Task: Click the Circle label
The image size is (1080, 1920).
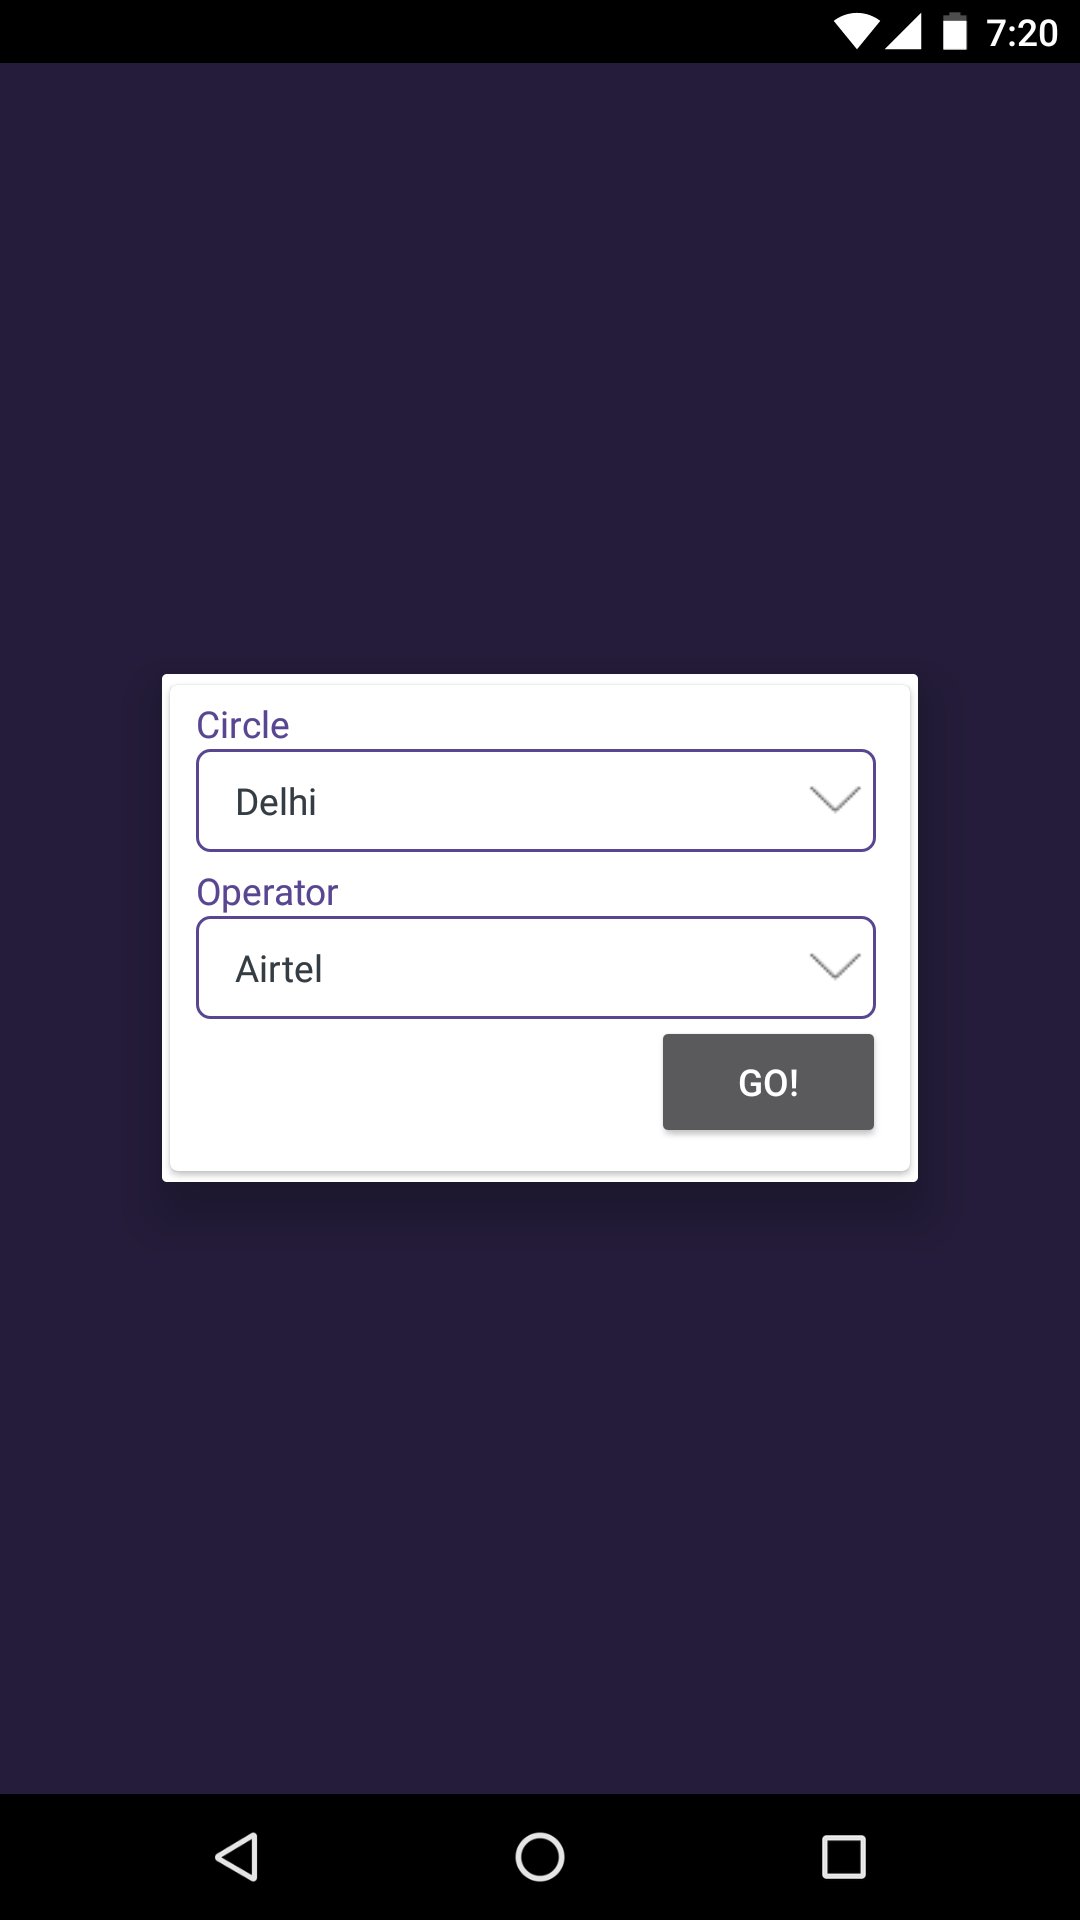Action: [243, 724]
